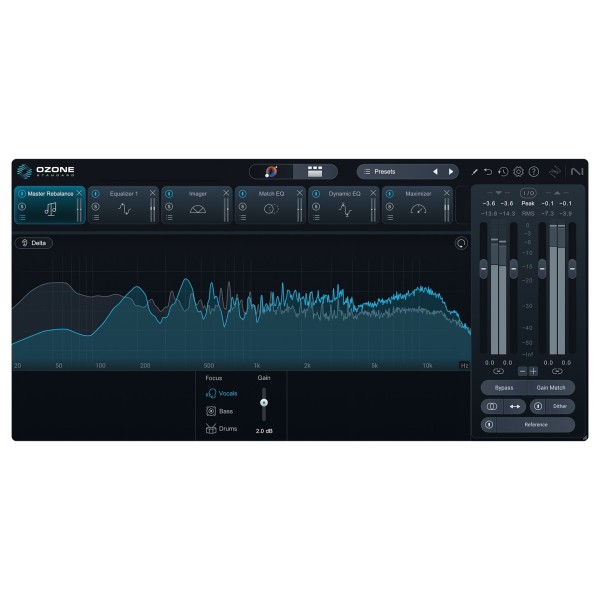The width and height of the screenshot is (600, 600).
Task: Load the next preset
Action: [x=451, y=172]
